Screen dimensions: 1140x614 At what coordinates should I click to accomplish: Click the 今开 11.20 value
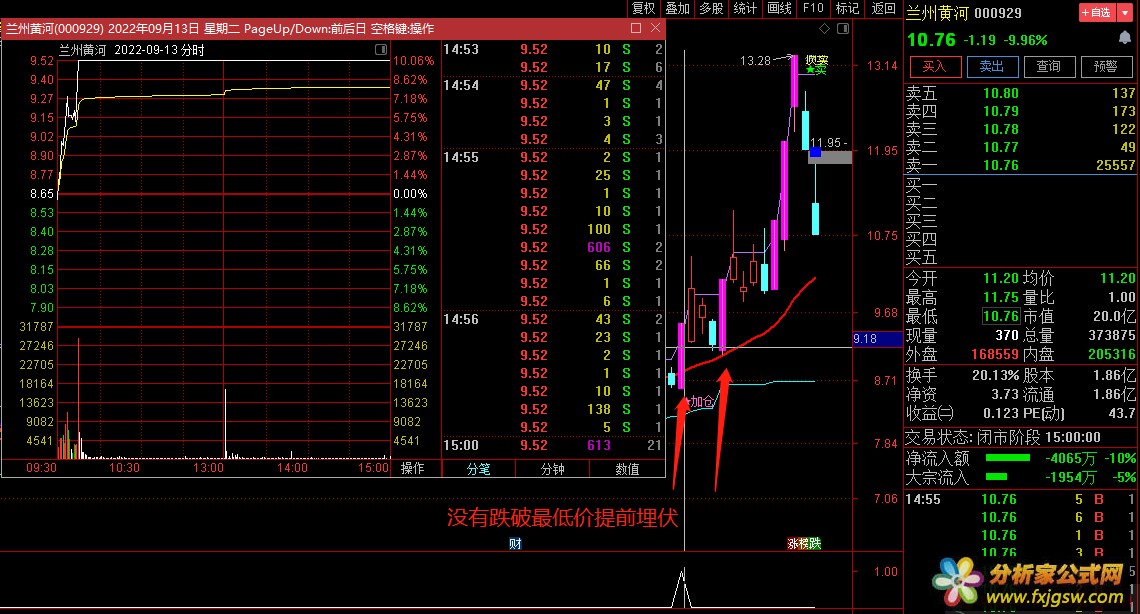(1000, 278)
